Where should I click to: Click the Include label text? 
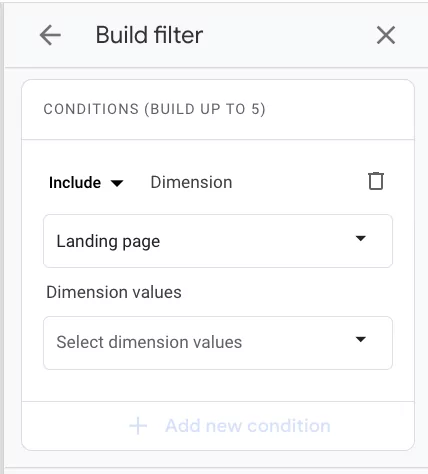coord(75,182)
